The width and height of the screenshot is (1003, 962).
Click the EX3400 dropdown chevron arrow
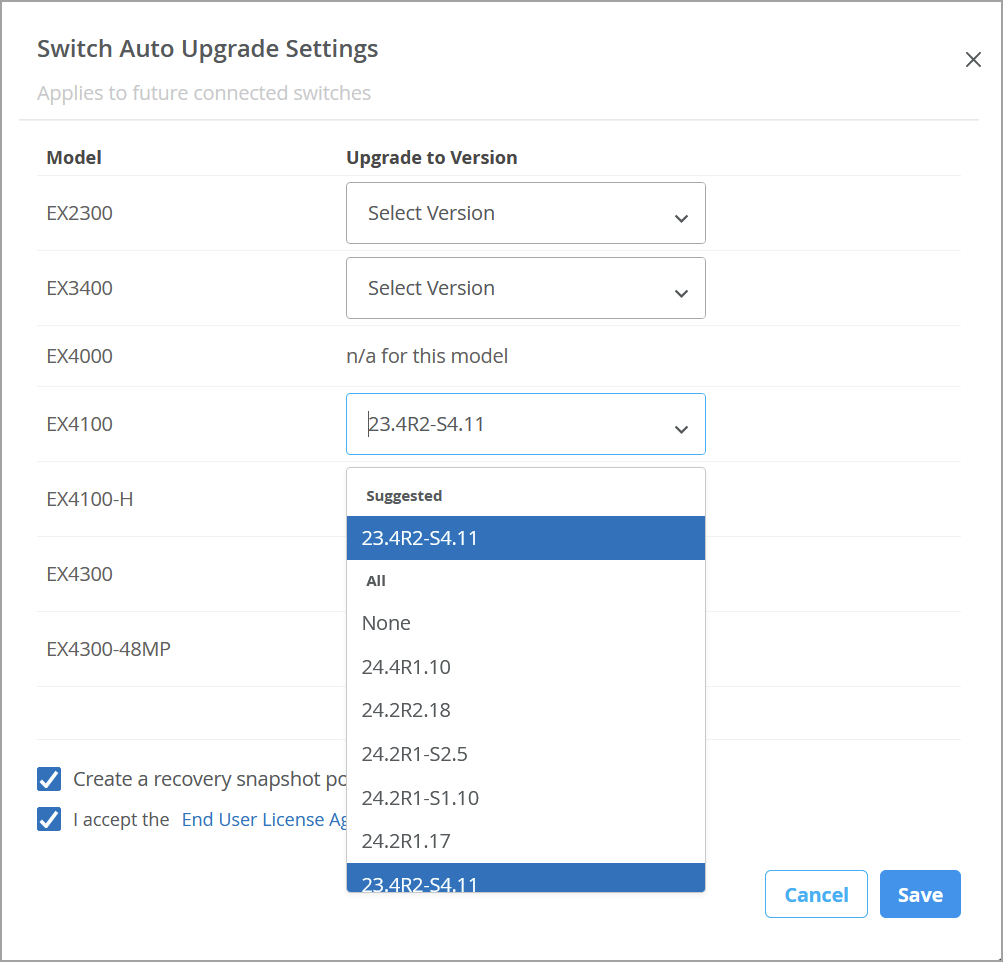[x=681, y=293]
